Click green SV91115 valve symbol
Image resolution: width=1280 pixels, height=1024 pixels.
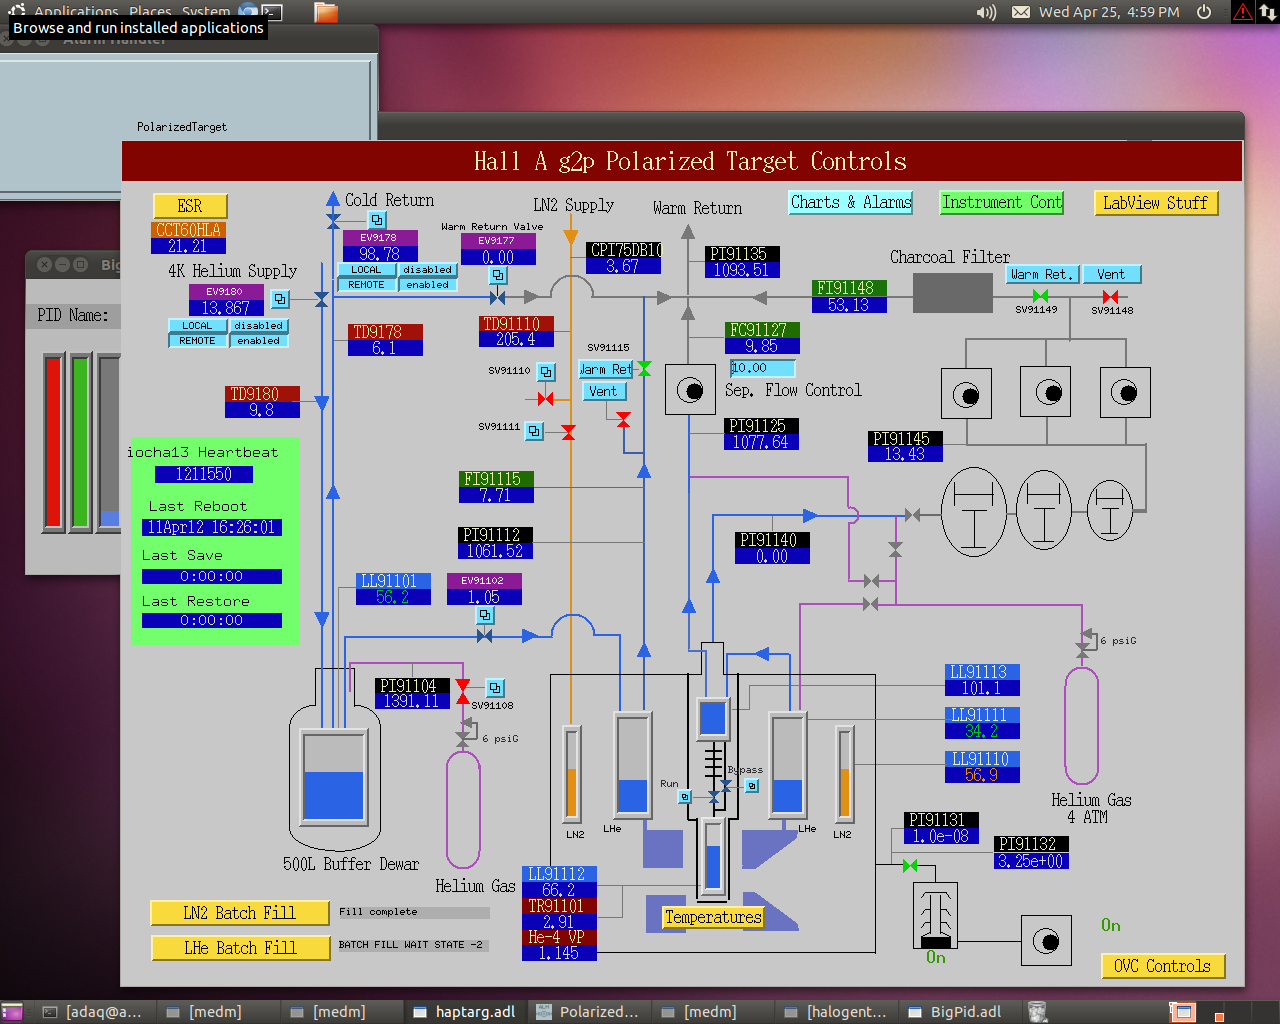(x=644, y=369)
